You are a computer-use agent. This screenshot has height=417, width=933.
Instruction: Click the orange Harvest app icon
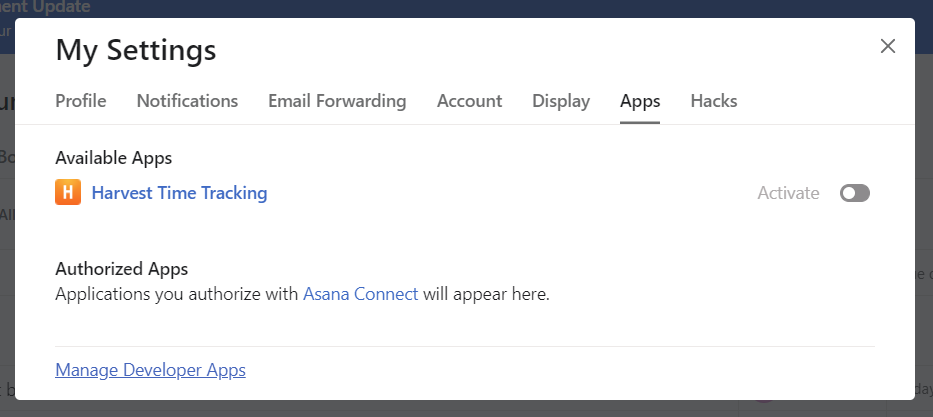67,193
